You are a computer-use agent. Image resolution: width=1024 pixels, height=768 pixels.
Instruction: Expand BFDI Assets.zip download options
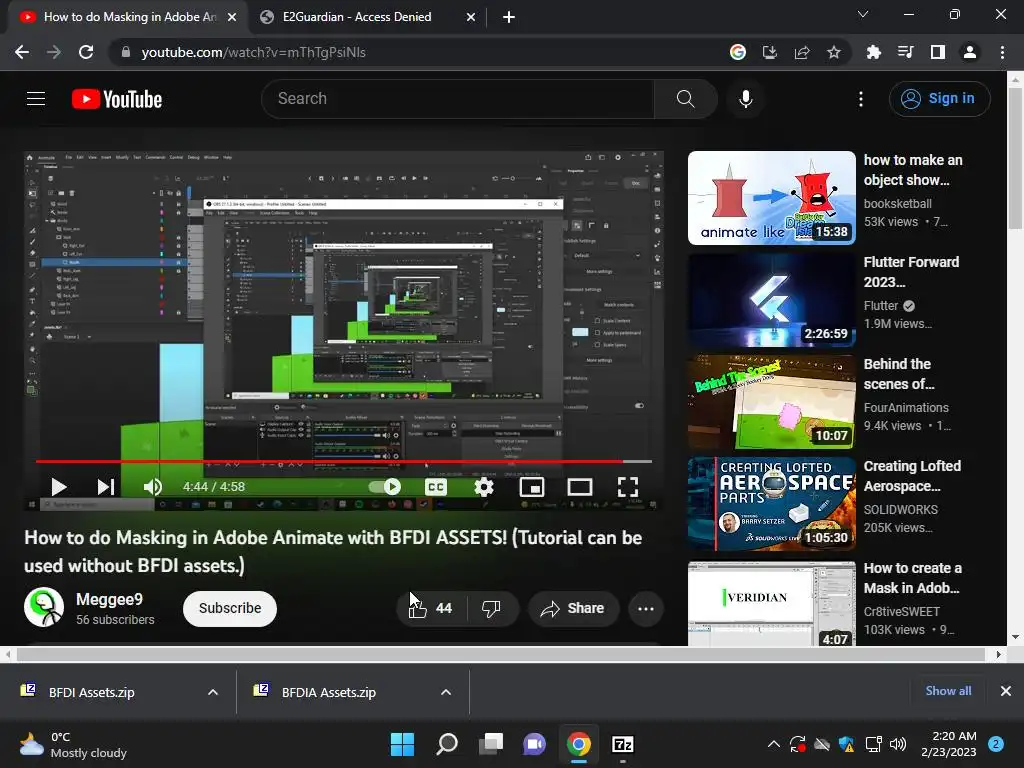click(x=213, y=692)
